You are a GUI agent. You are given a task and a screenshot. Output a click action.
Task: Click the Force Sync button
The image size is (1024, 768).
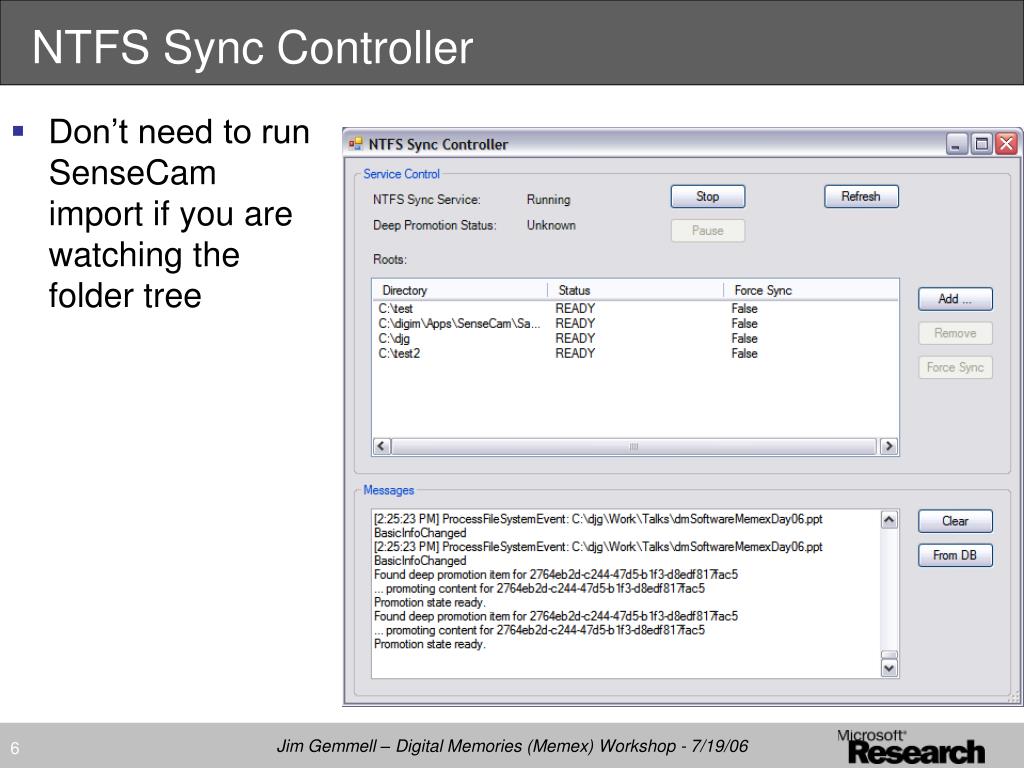955,367
